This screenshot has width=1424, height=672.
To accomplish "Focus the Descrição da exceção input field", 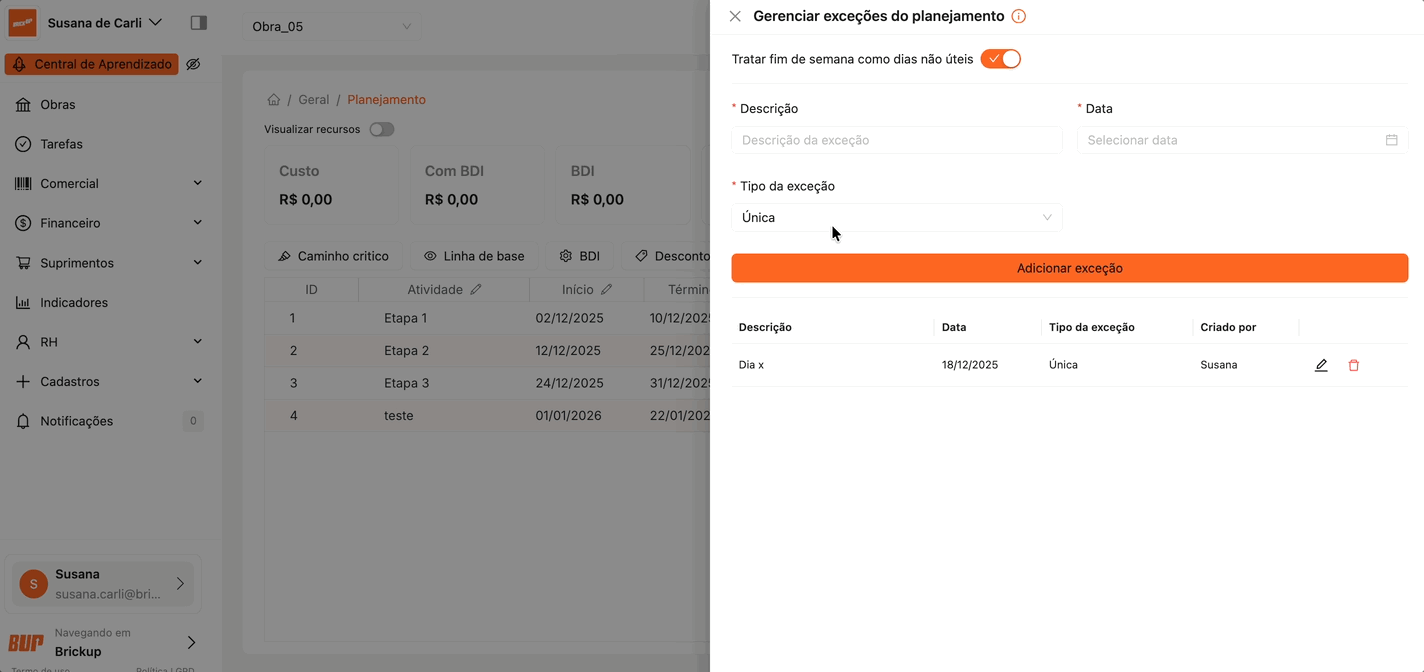I will (x=896, y=140).
